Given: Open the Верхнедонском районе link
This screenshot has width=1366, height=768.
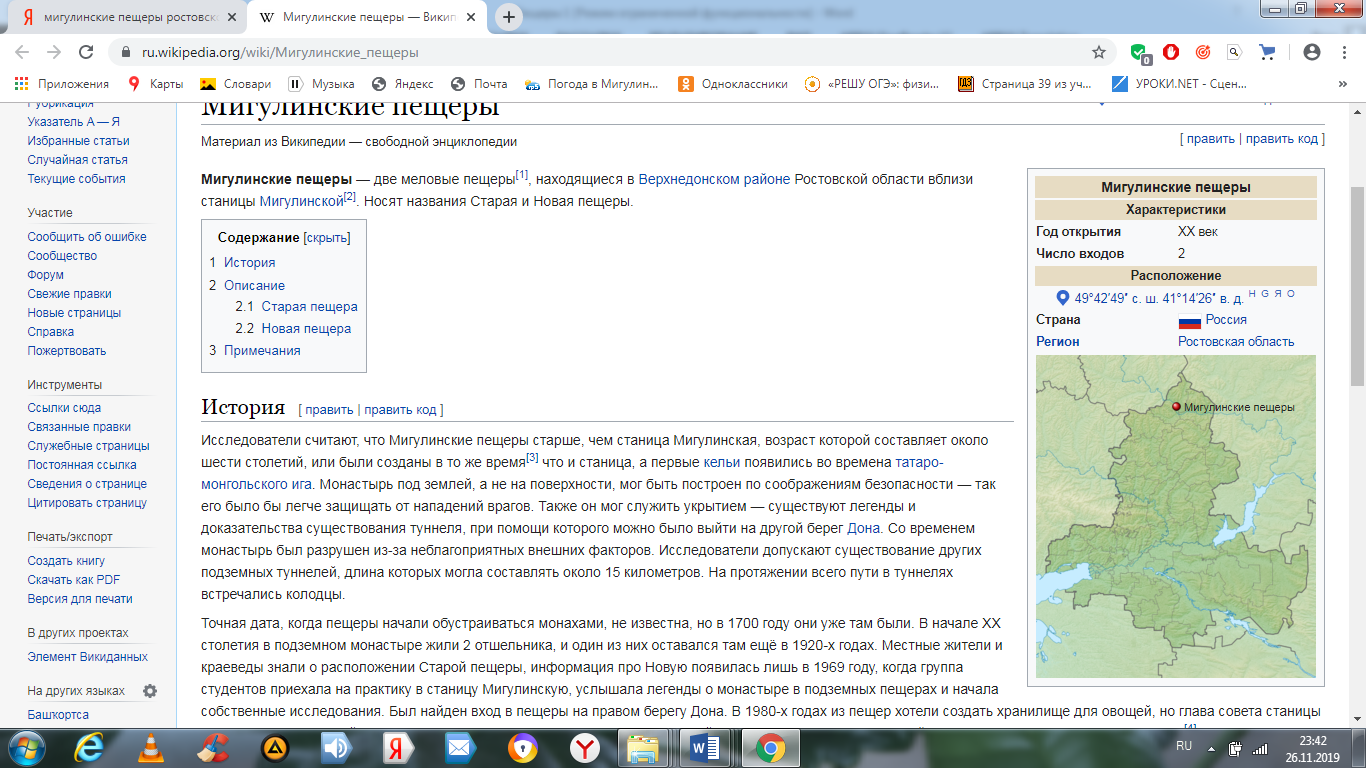Looking at the screenshot, I should pyautogui.click(x=715, y=180).
